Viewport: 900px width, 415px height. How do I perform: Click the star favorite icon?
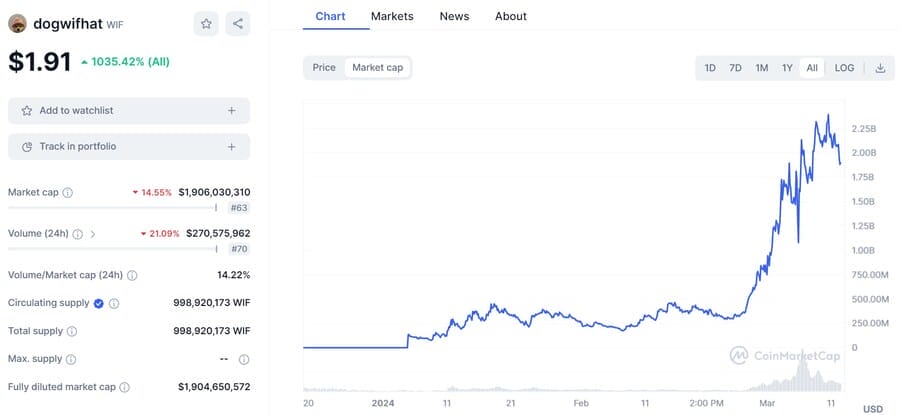pos(206,23)
